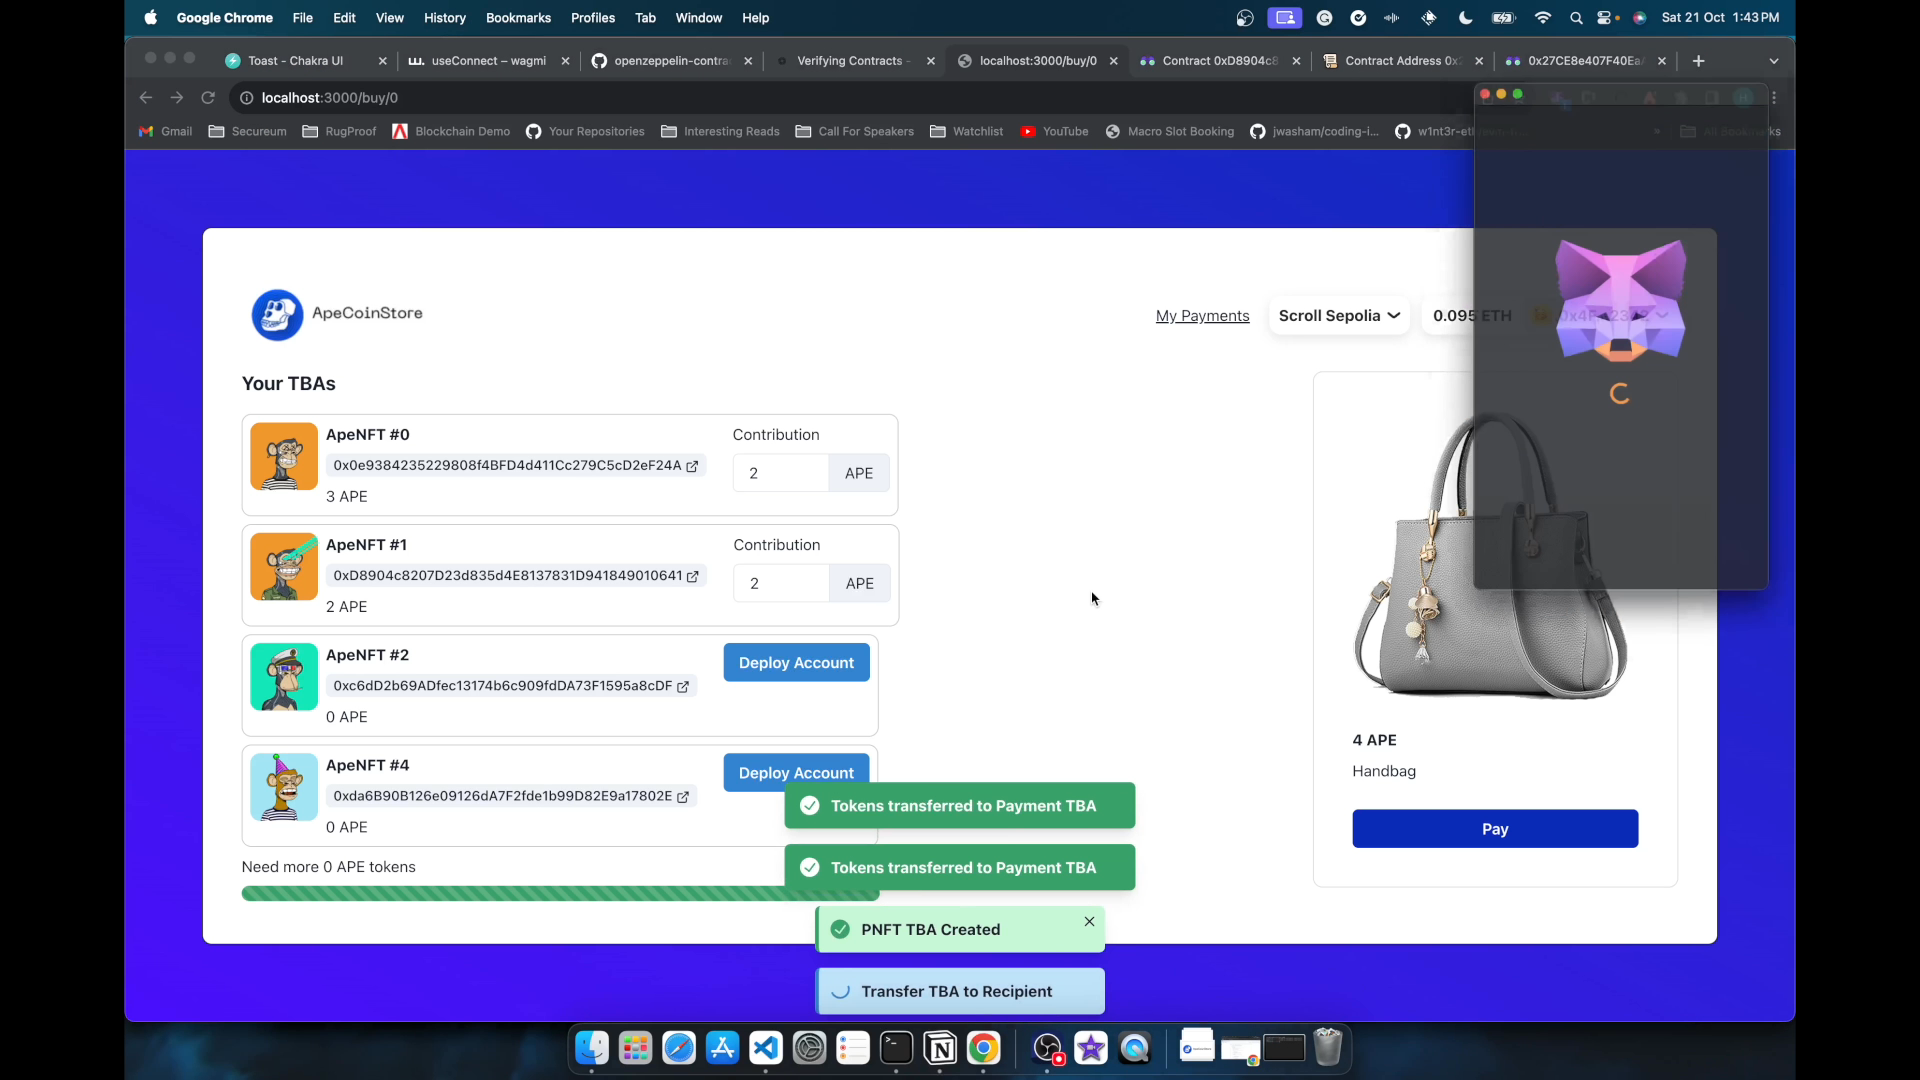Click the APE token progress bar
The width and height of the screenshot is (1920, 1080).
560,894
